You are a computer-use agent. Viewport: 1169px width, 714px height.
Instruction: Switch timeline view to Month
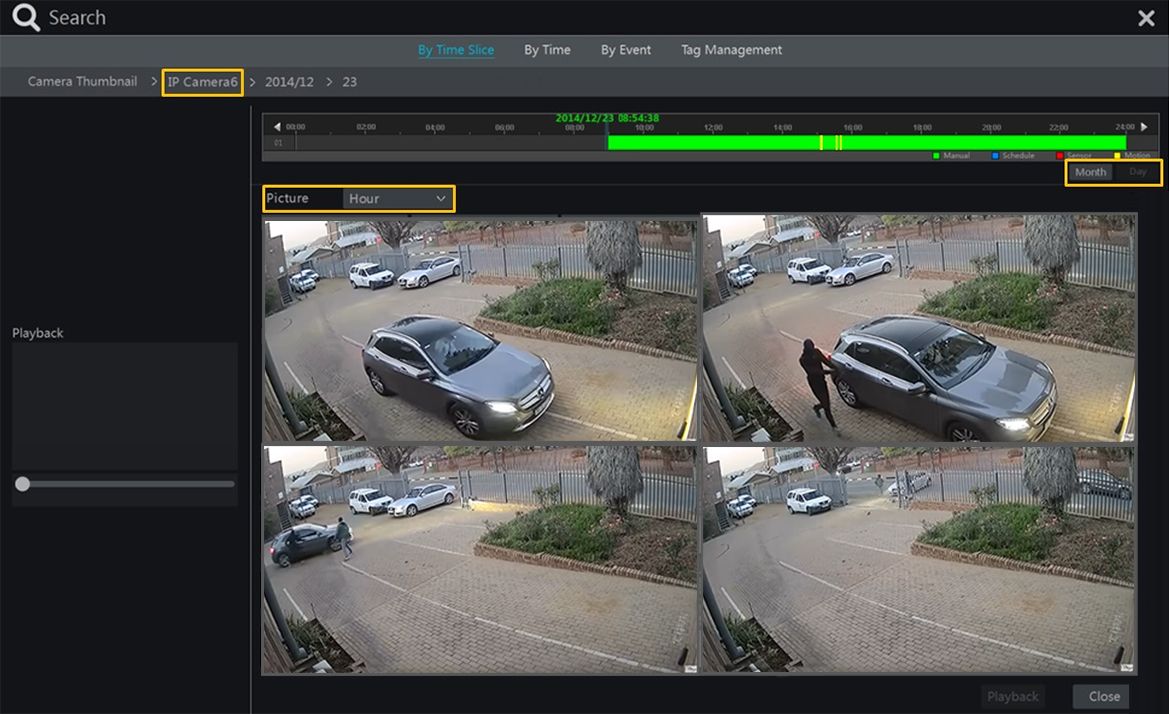(x=1090, y=172)
